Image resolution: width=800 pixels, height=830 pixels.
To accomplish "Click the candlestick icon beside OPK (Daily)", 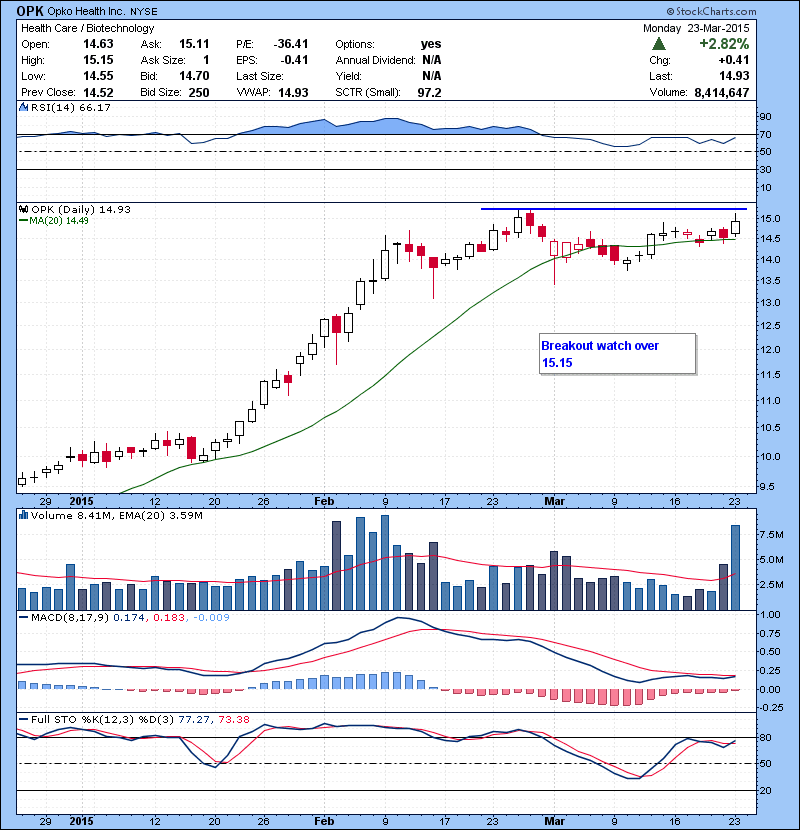I will (23, 210).
